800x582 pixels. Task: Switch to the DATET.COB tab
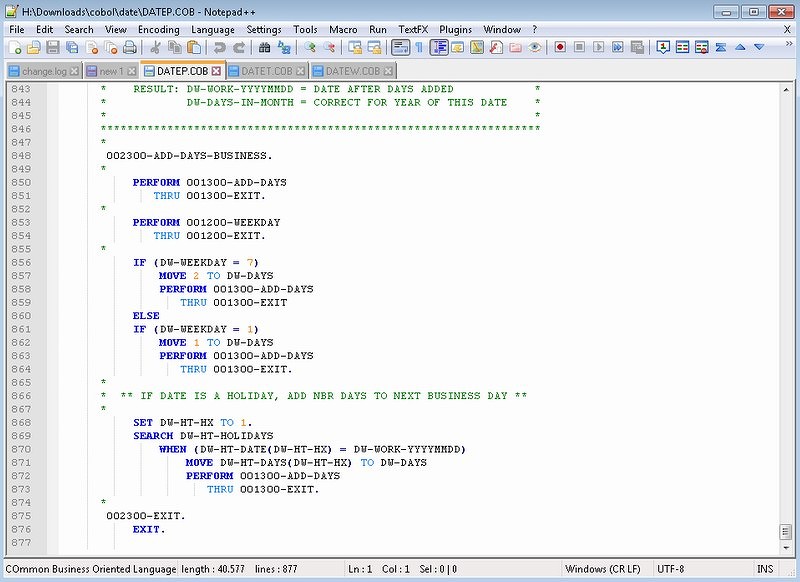(267, 71)
